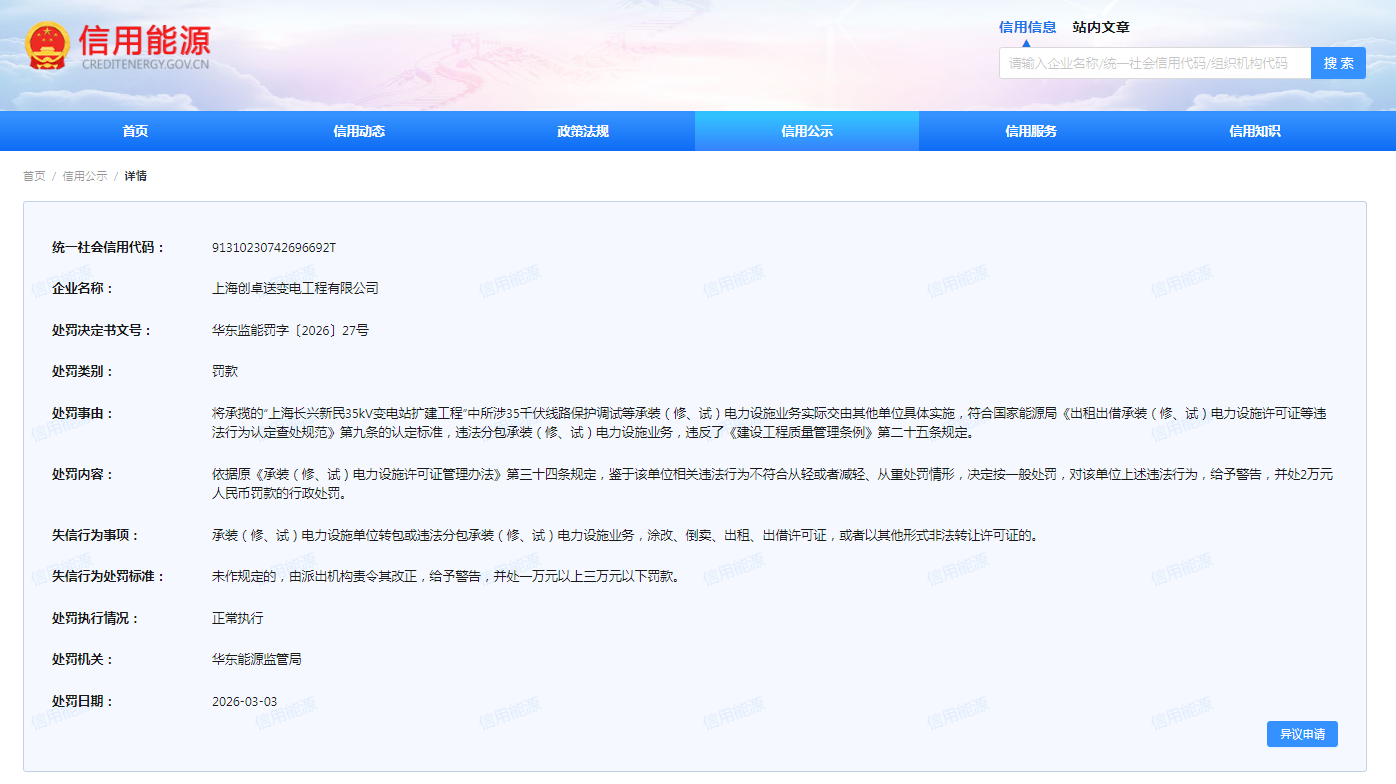Click 首页 in the breadcrumb trail
Image resolution: width=1396 pixels, height=784 pixels.
click(x=31, y=174)
